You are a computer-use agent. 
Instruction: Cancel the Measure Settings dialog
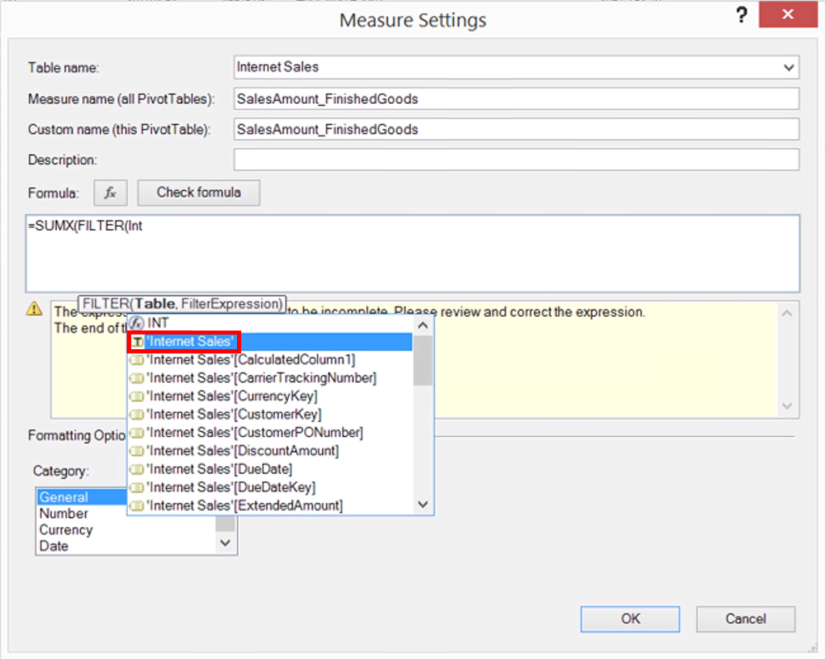tap(746, 618)
